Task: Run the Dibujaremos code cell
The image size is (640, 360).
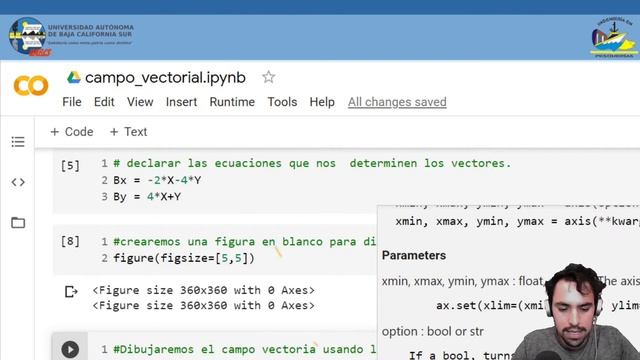Action: (70, 349)
